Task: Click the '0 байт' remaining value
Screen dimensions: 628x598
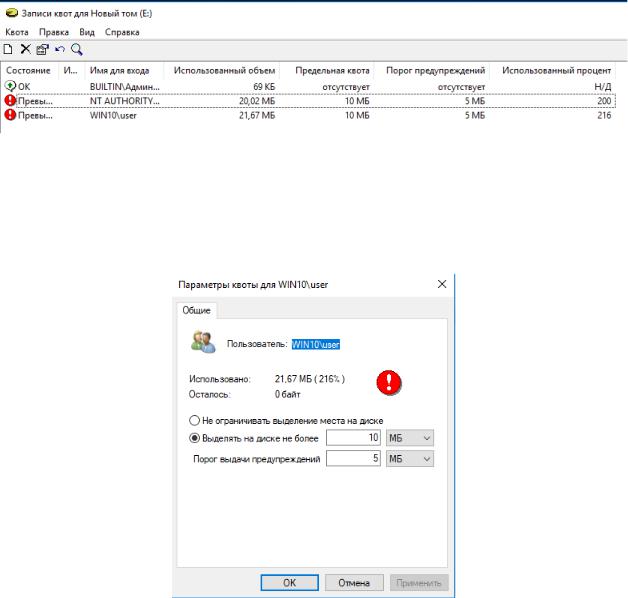Action: click(x=288, y=395)
